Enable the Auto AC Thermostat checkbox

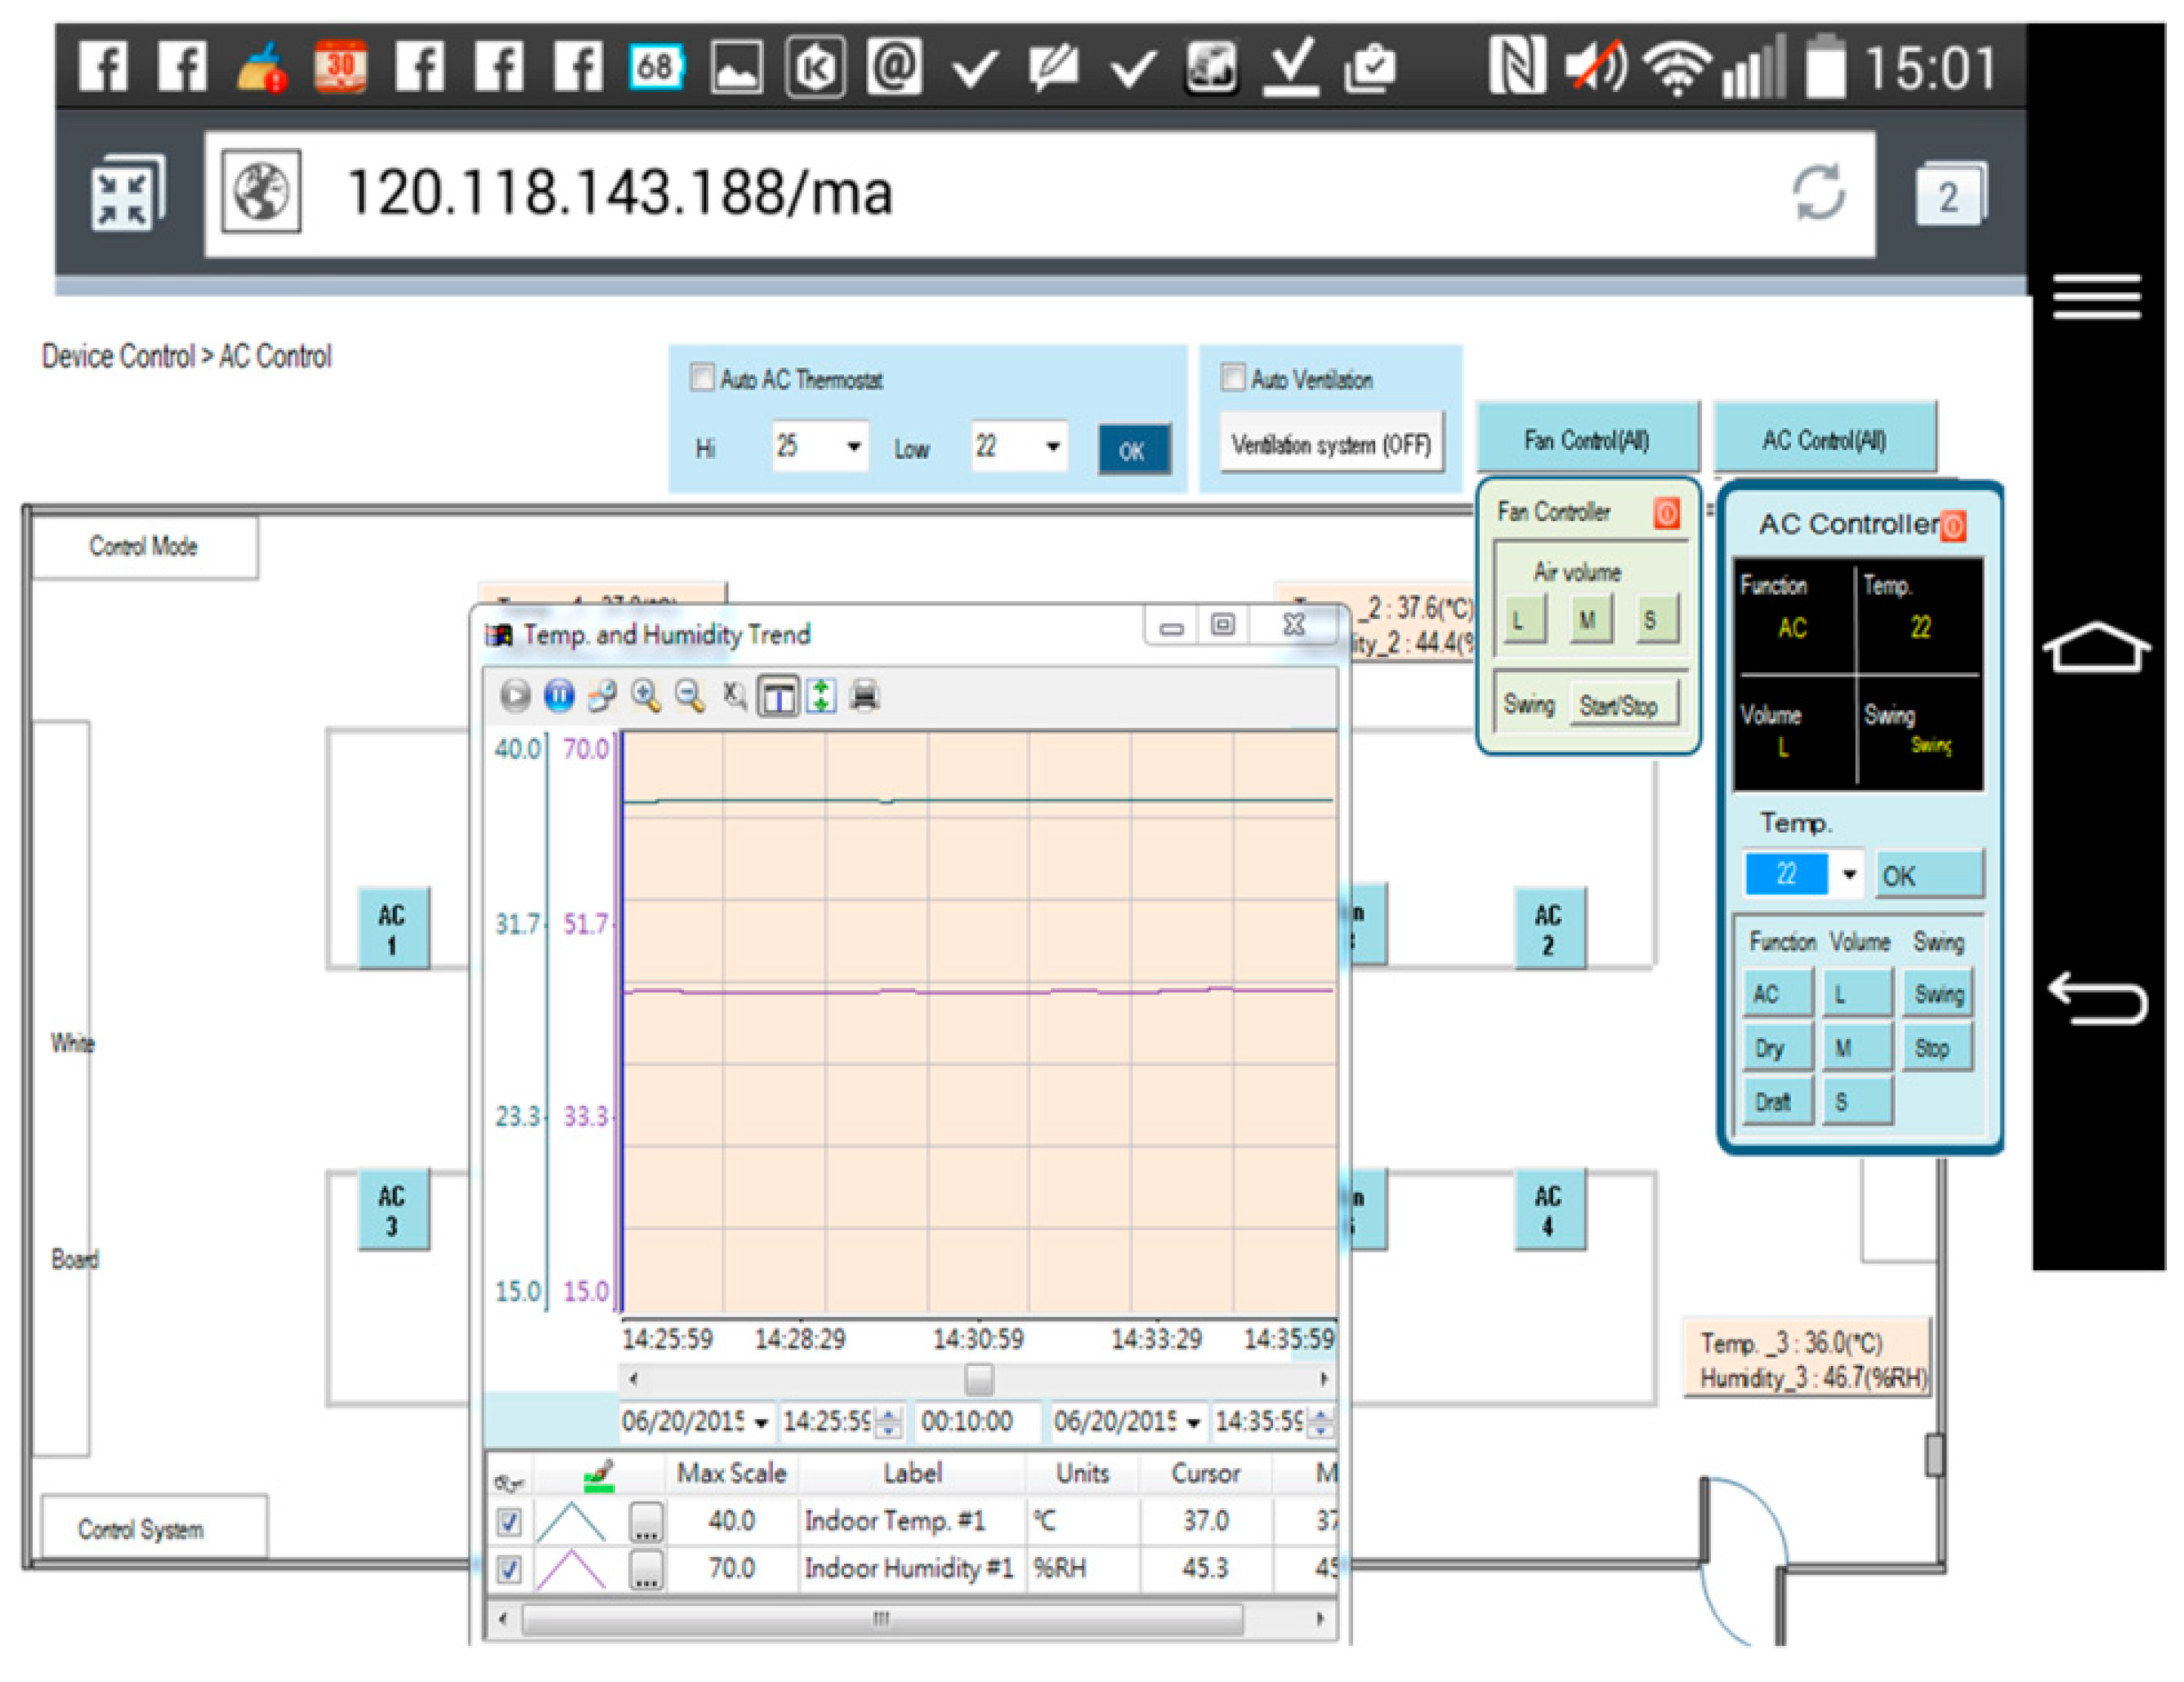pyautogui.click(x=703, y=378)
